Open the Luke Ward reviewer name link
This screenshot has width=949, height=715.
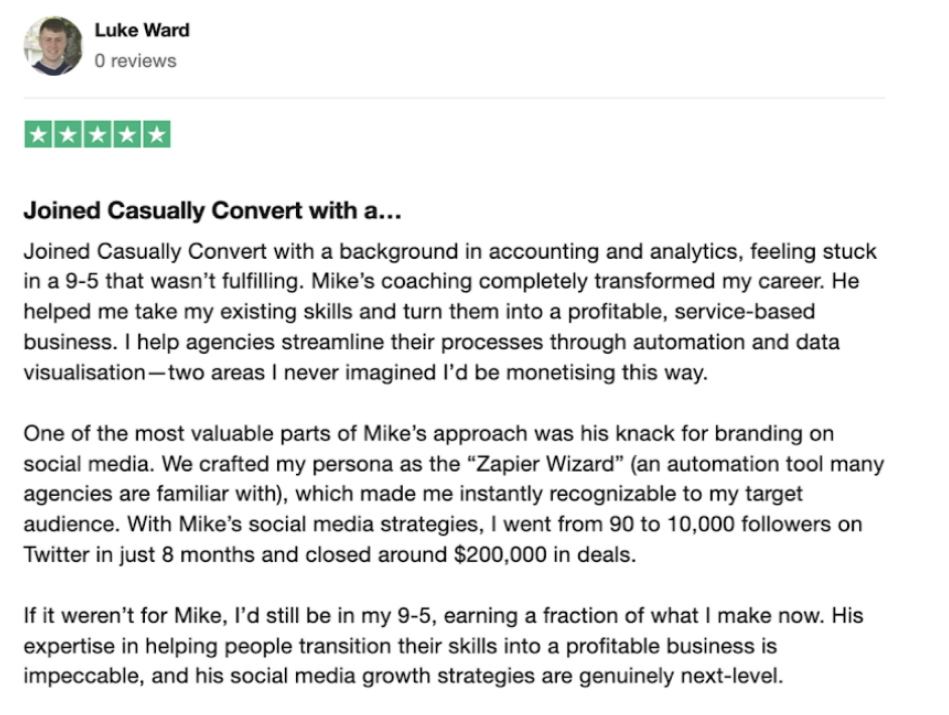click(x=141, y=30)
